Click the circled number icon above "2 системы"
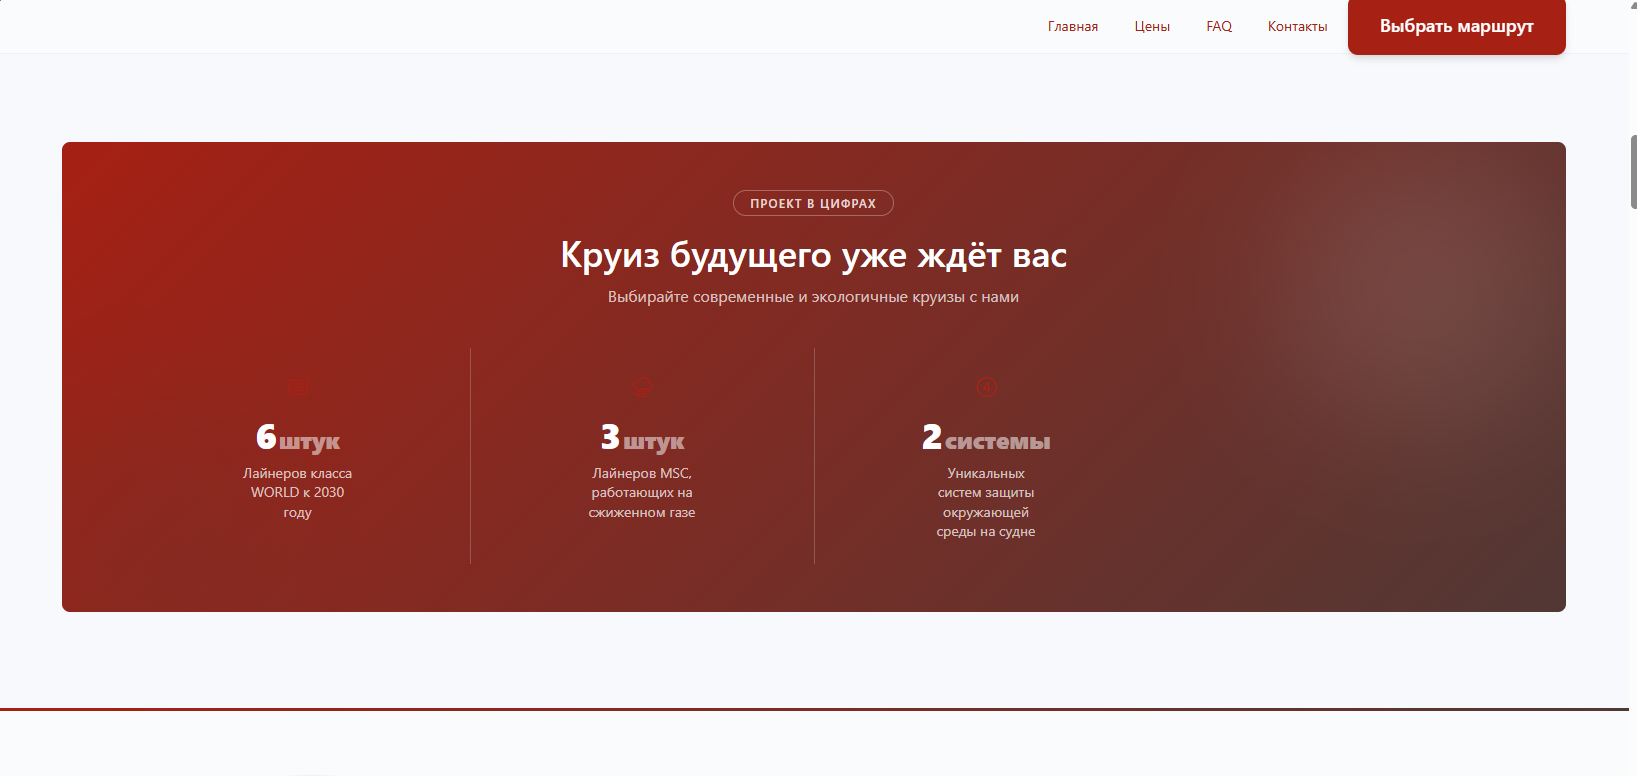This screenshot has height=776, width=1637. [x=986, y=387]
